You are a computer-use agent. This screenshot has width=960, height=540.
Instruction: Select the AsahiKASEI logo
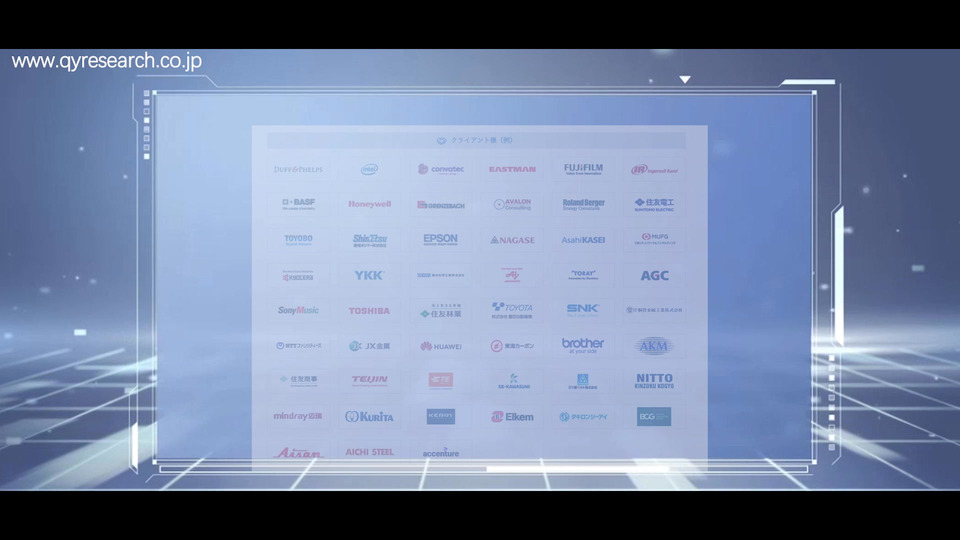pyautogui.click(x=583, y=240)
